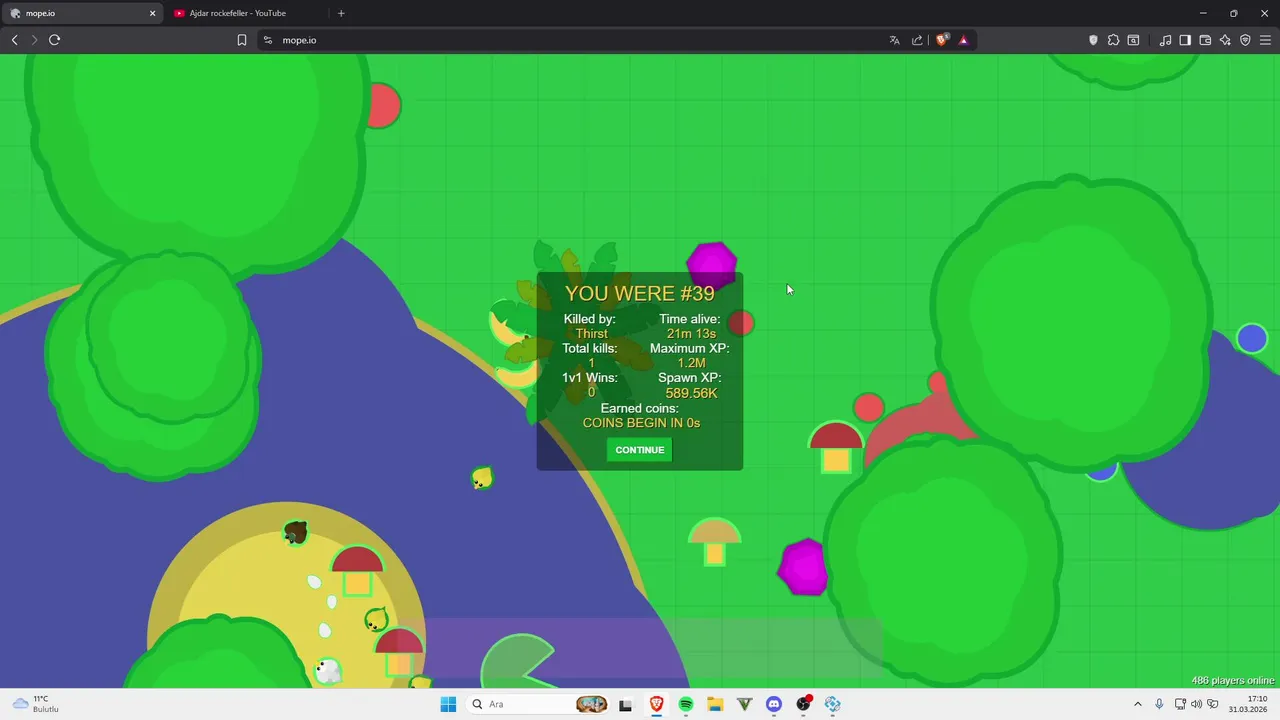Expand hidden system tray icons

(1137, 704)
